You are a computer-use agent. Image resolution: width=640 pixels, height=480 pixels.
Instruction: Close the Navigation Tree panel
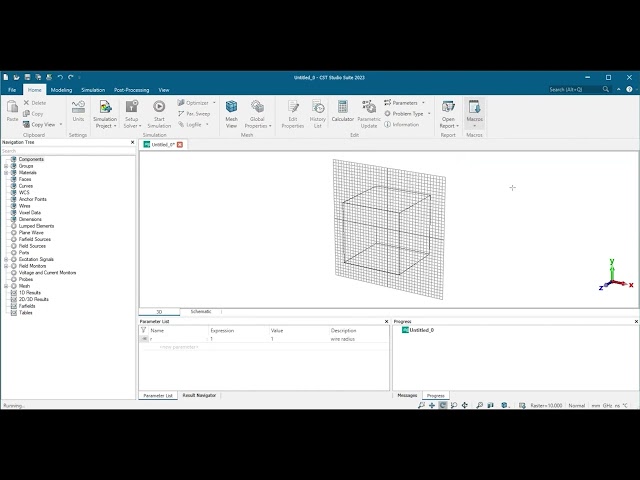pos(132,142)
